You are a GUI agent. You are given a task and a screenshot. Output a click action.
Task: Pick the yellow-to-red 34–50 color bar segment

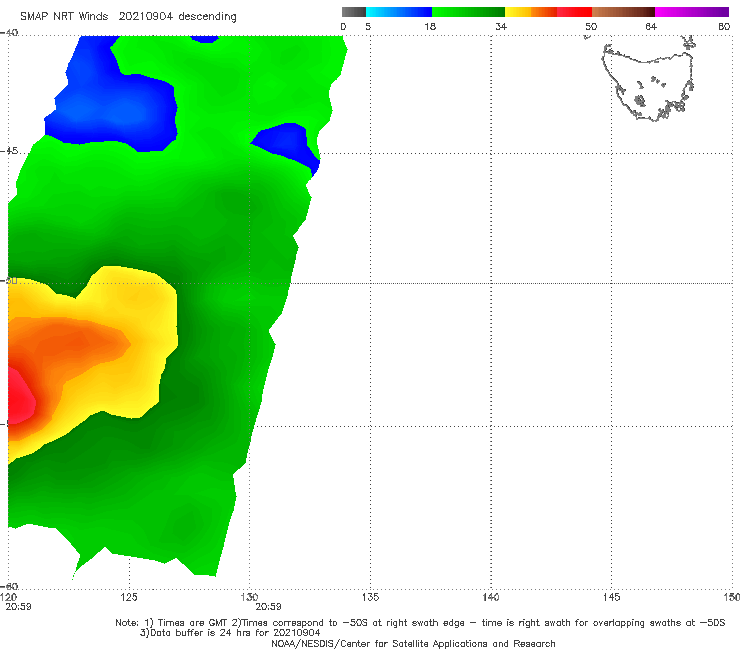(548, 12)
